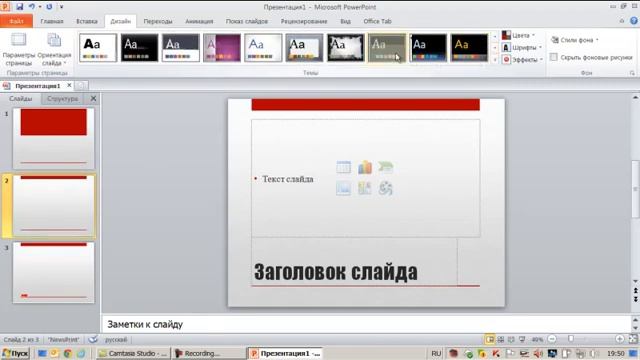Image resolution: width=640 pixels, height=360 pixels.
Task: Select slide 3 thumbnail
Action: pos(53,272)
